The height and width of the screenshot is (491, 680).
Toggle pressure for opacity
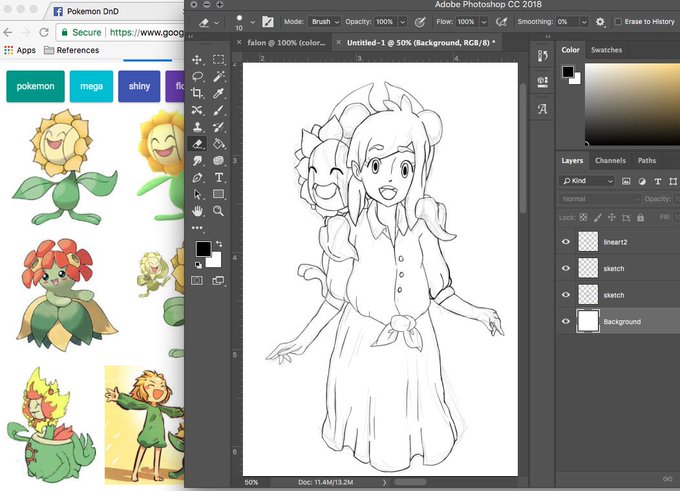pyautogui.click(x=420, y=22)
